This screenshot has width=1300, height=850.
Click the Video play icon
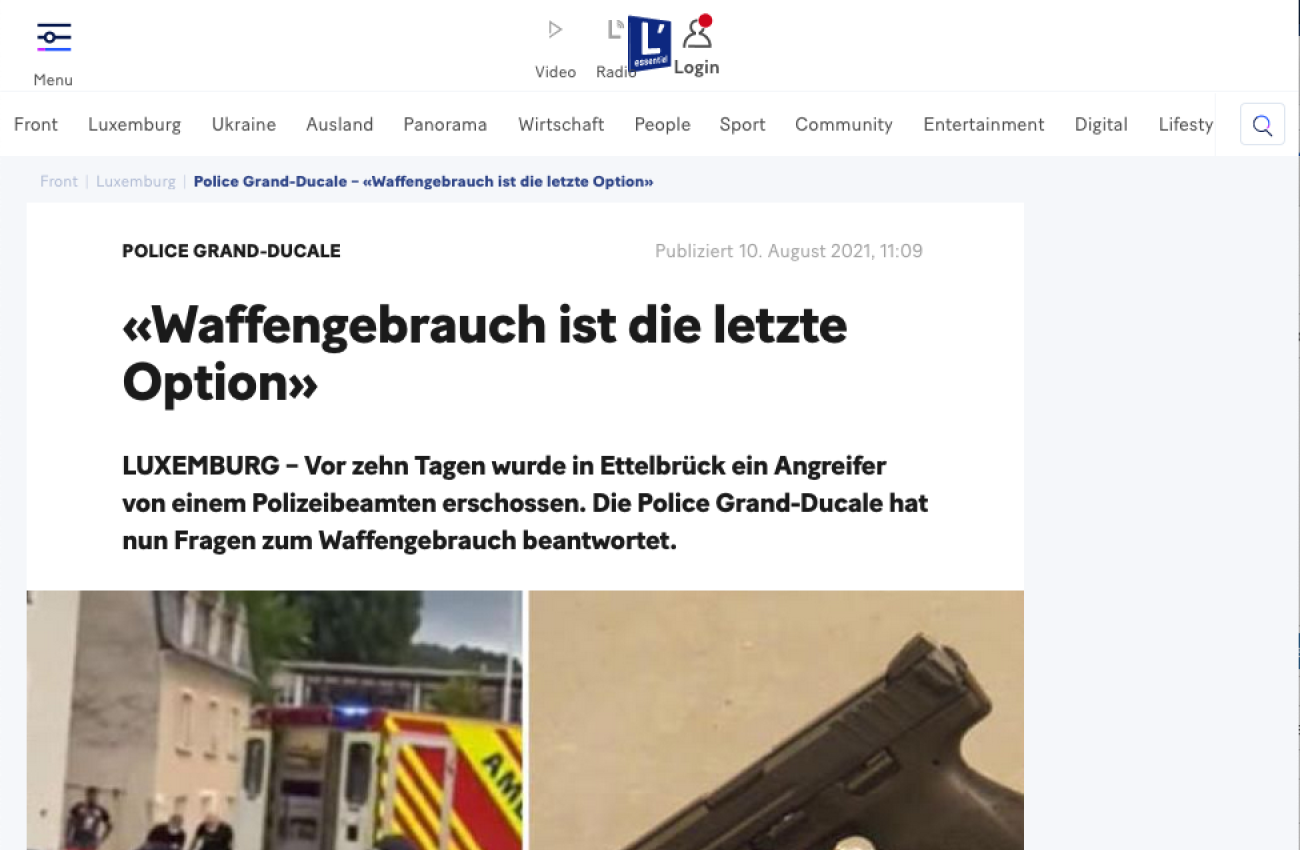coord(555,30)
